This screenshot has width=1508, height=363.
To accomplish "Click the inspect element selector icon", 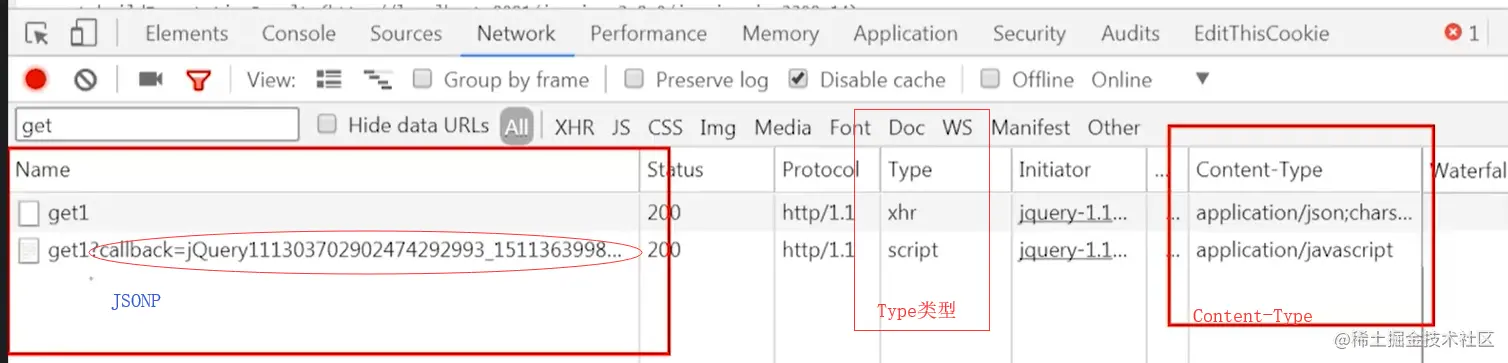I will pos(37,34).
